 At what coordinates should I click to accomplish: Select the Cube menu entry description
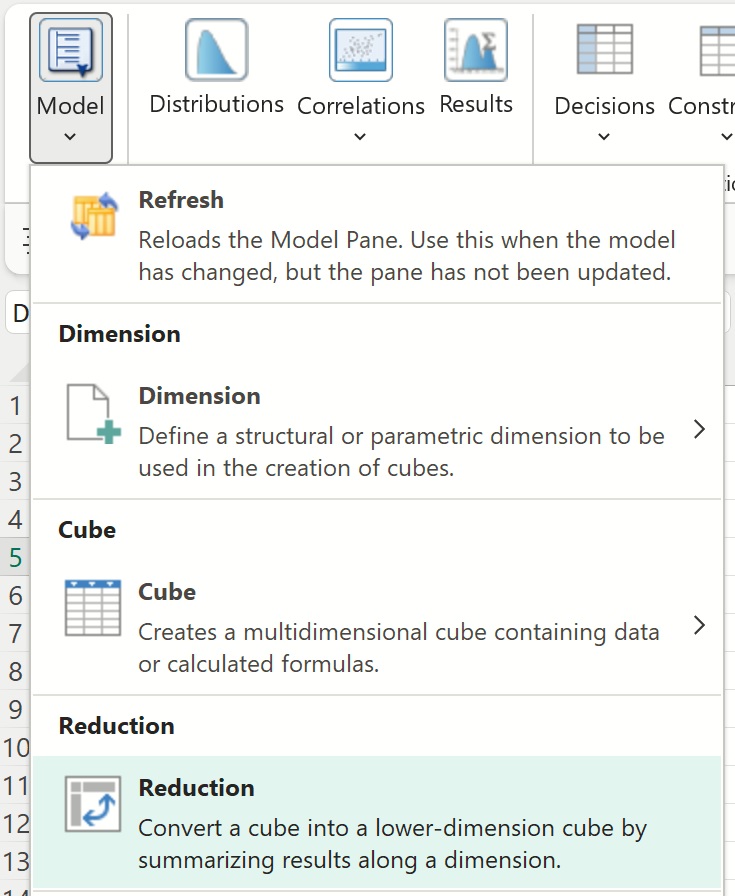pyautogui.click(x=398, y=647)
